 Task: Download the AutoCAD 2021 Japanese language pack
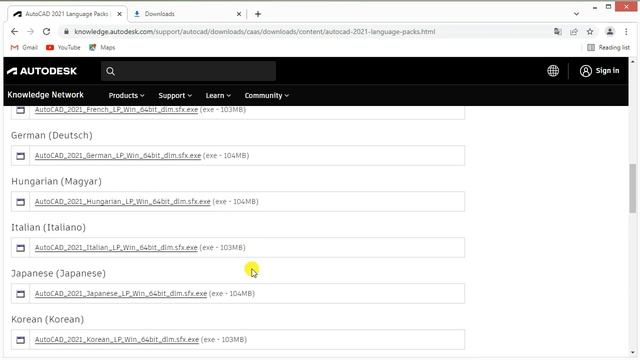[x=121, y=293]
